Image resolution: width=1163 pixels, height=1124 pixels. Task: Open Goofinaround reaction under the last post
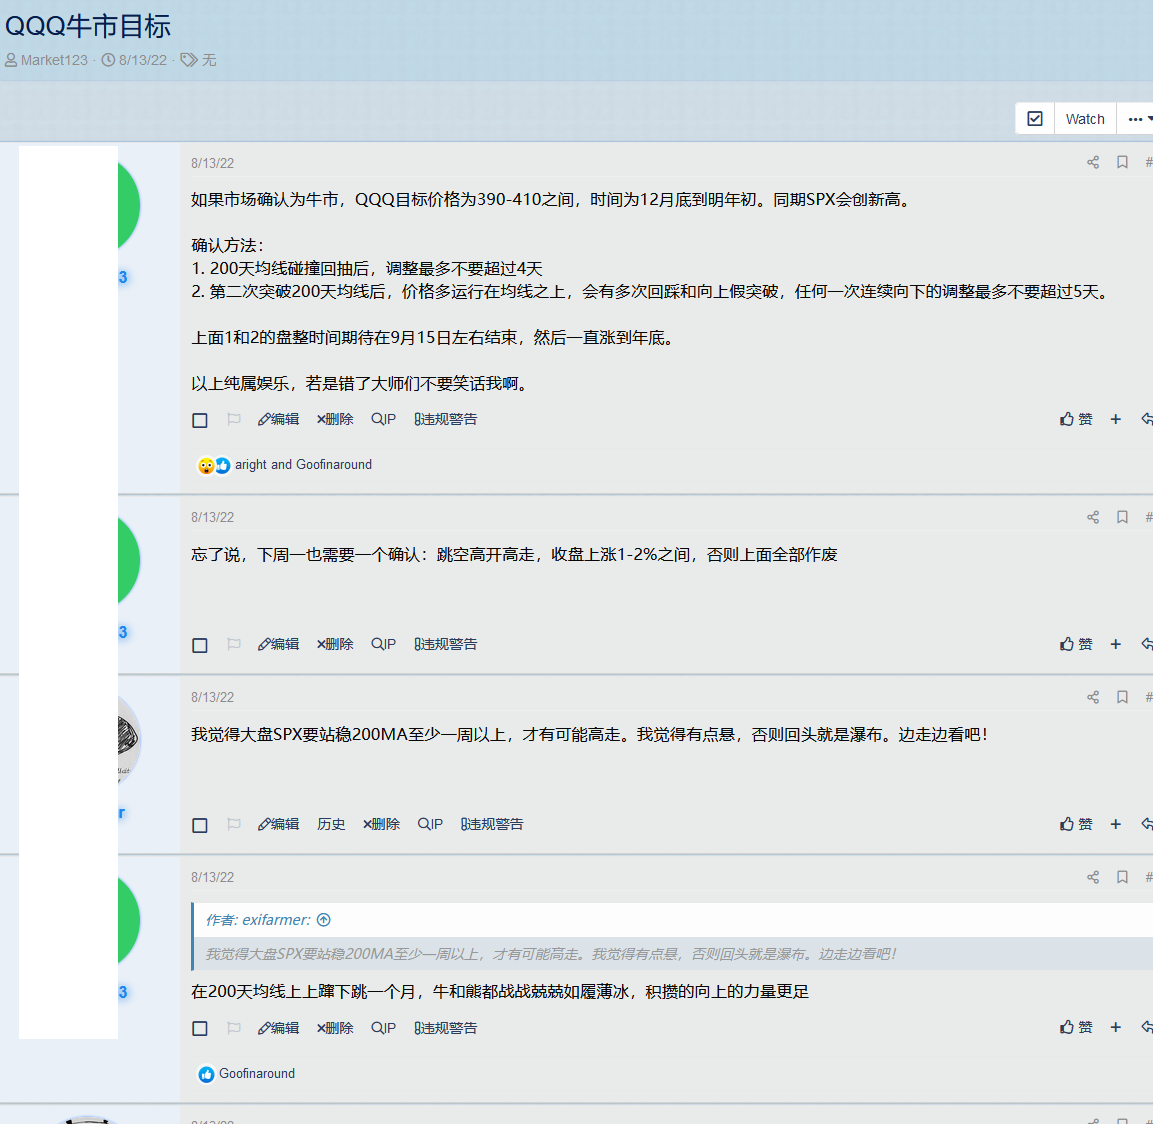coord(257,1074)
